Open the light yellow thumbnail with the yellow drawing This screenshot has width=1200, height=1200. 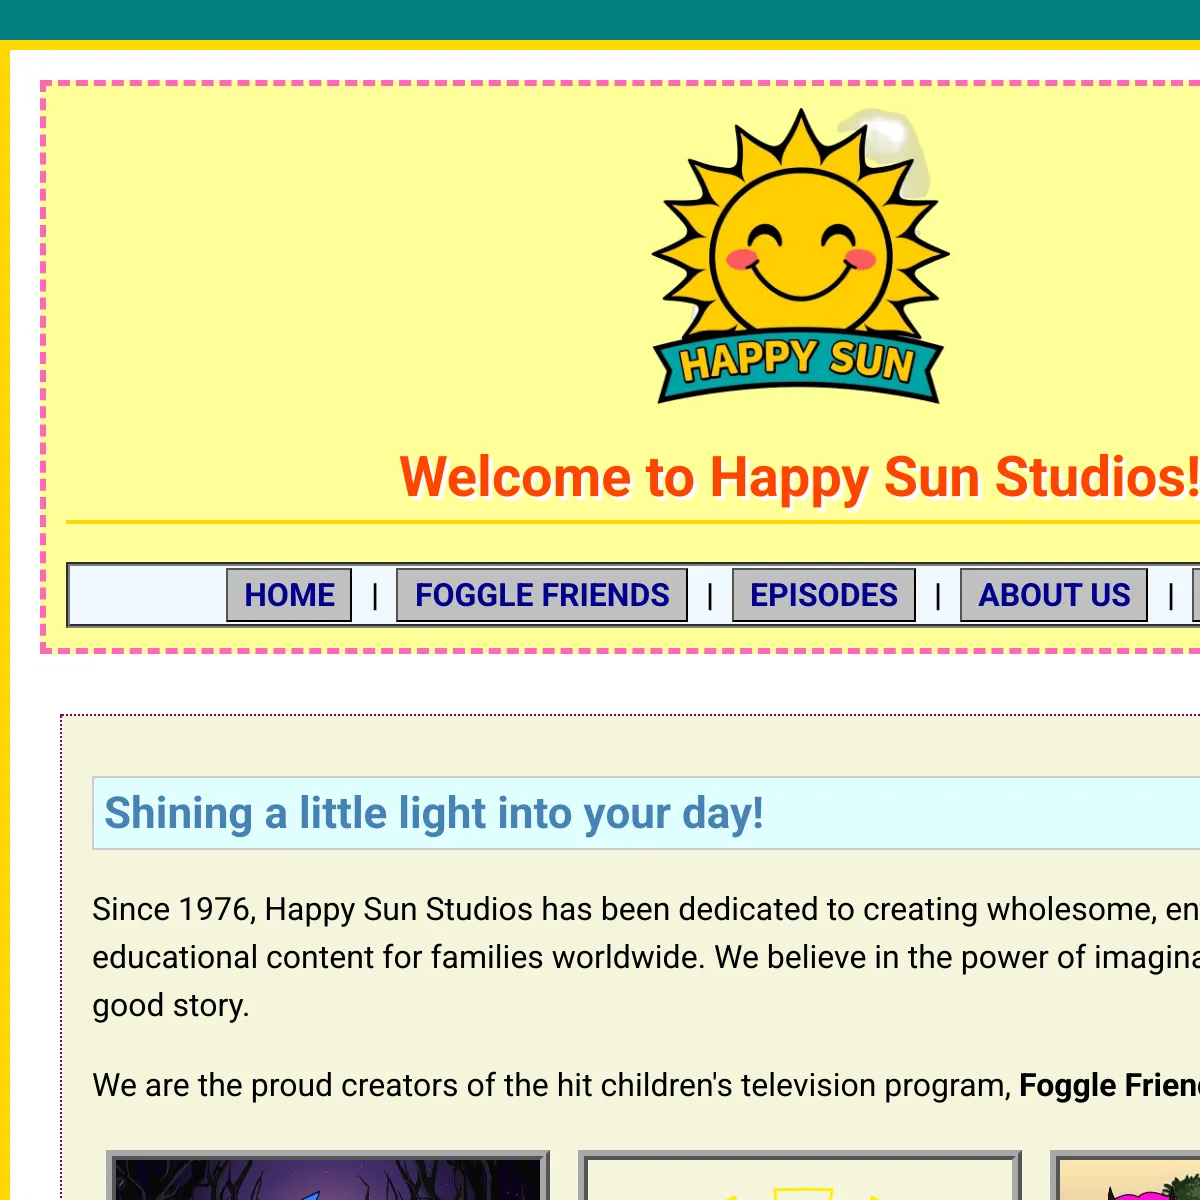[x=800, y=1176]
